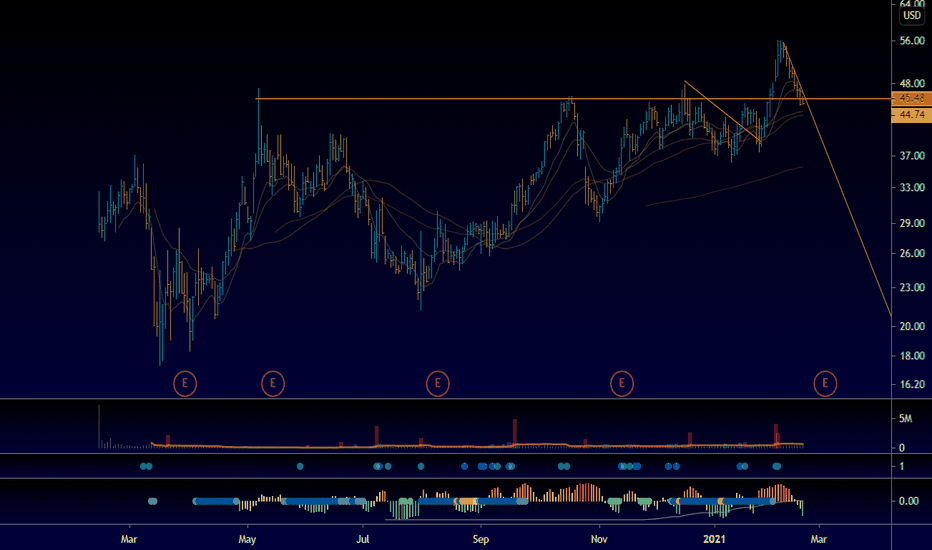
Task: Select the short descending trendline near December
Action: click(722, 111)
